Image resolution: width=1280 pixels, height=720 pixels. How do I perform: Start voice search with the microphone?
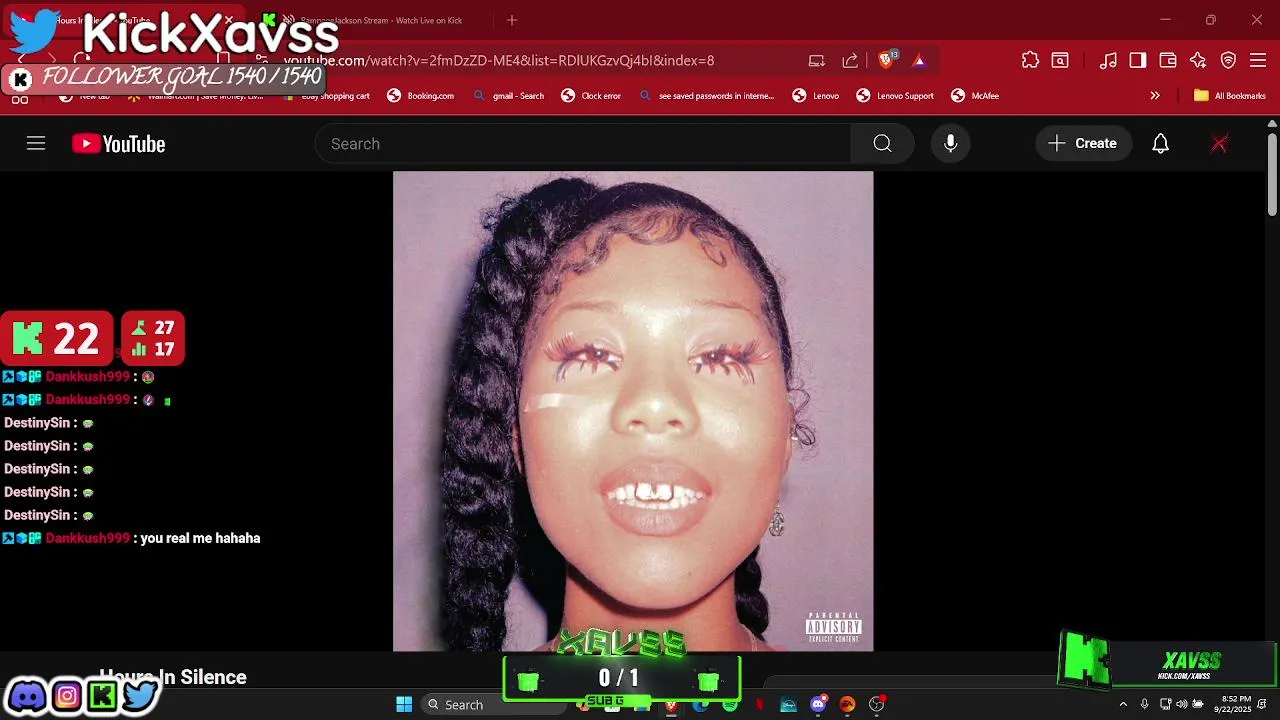coord(951,144)
